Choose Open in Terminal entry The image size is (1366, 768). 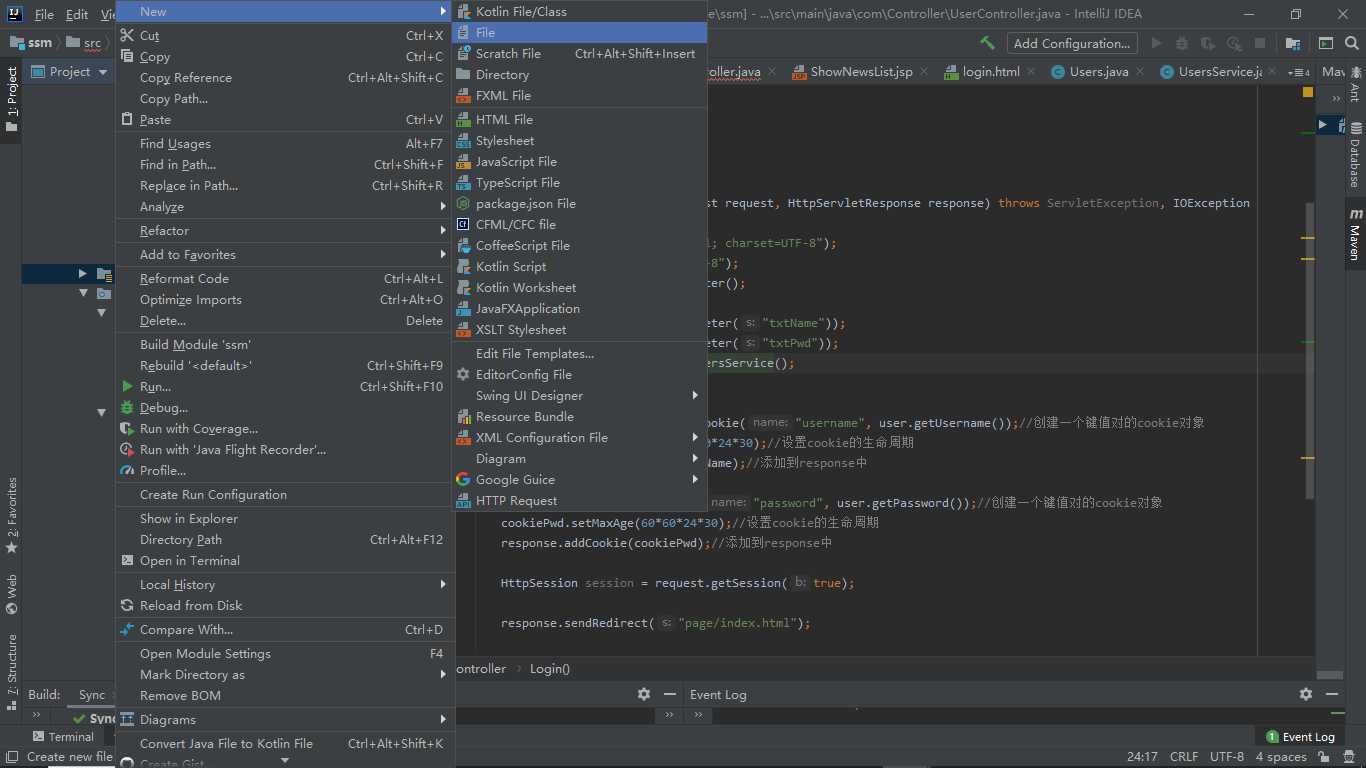pos(285,560)
